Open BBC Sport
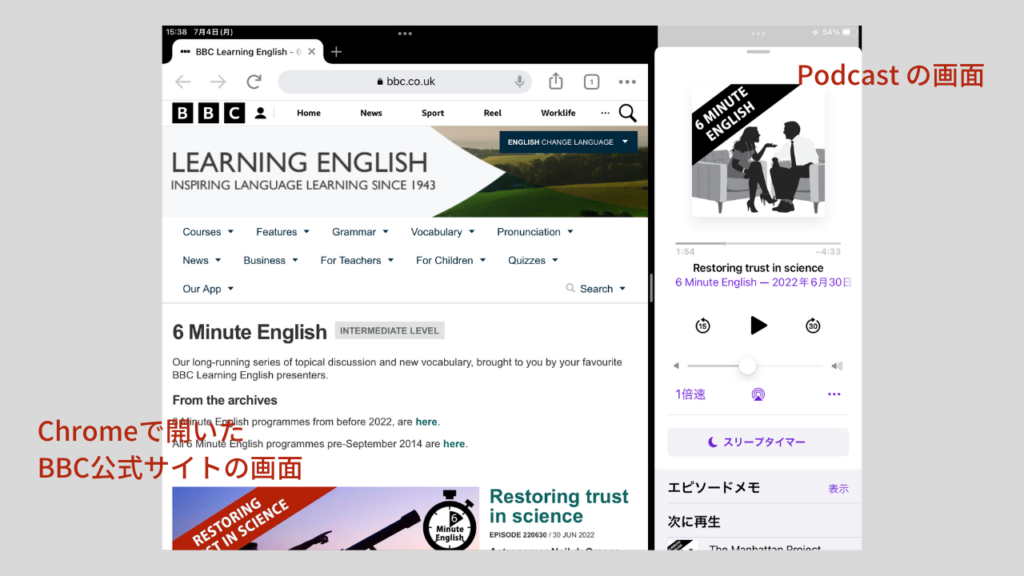 click(432, 113)
